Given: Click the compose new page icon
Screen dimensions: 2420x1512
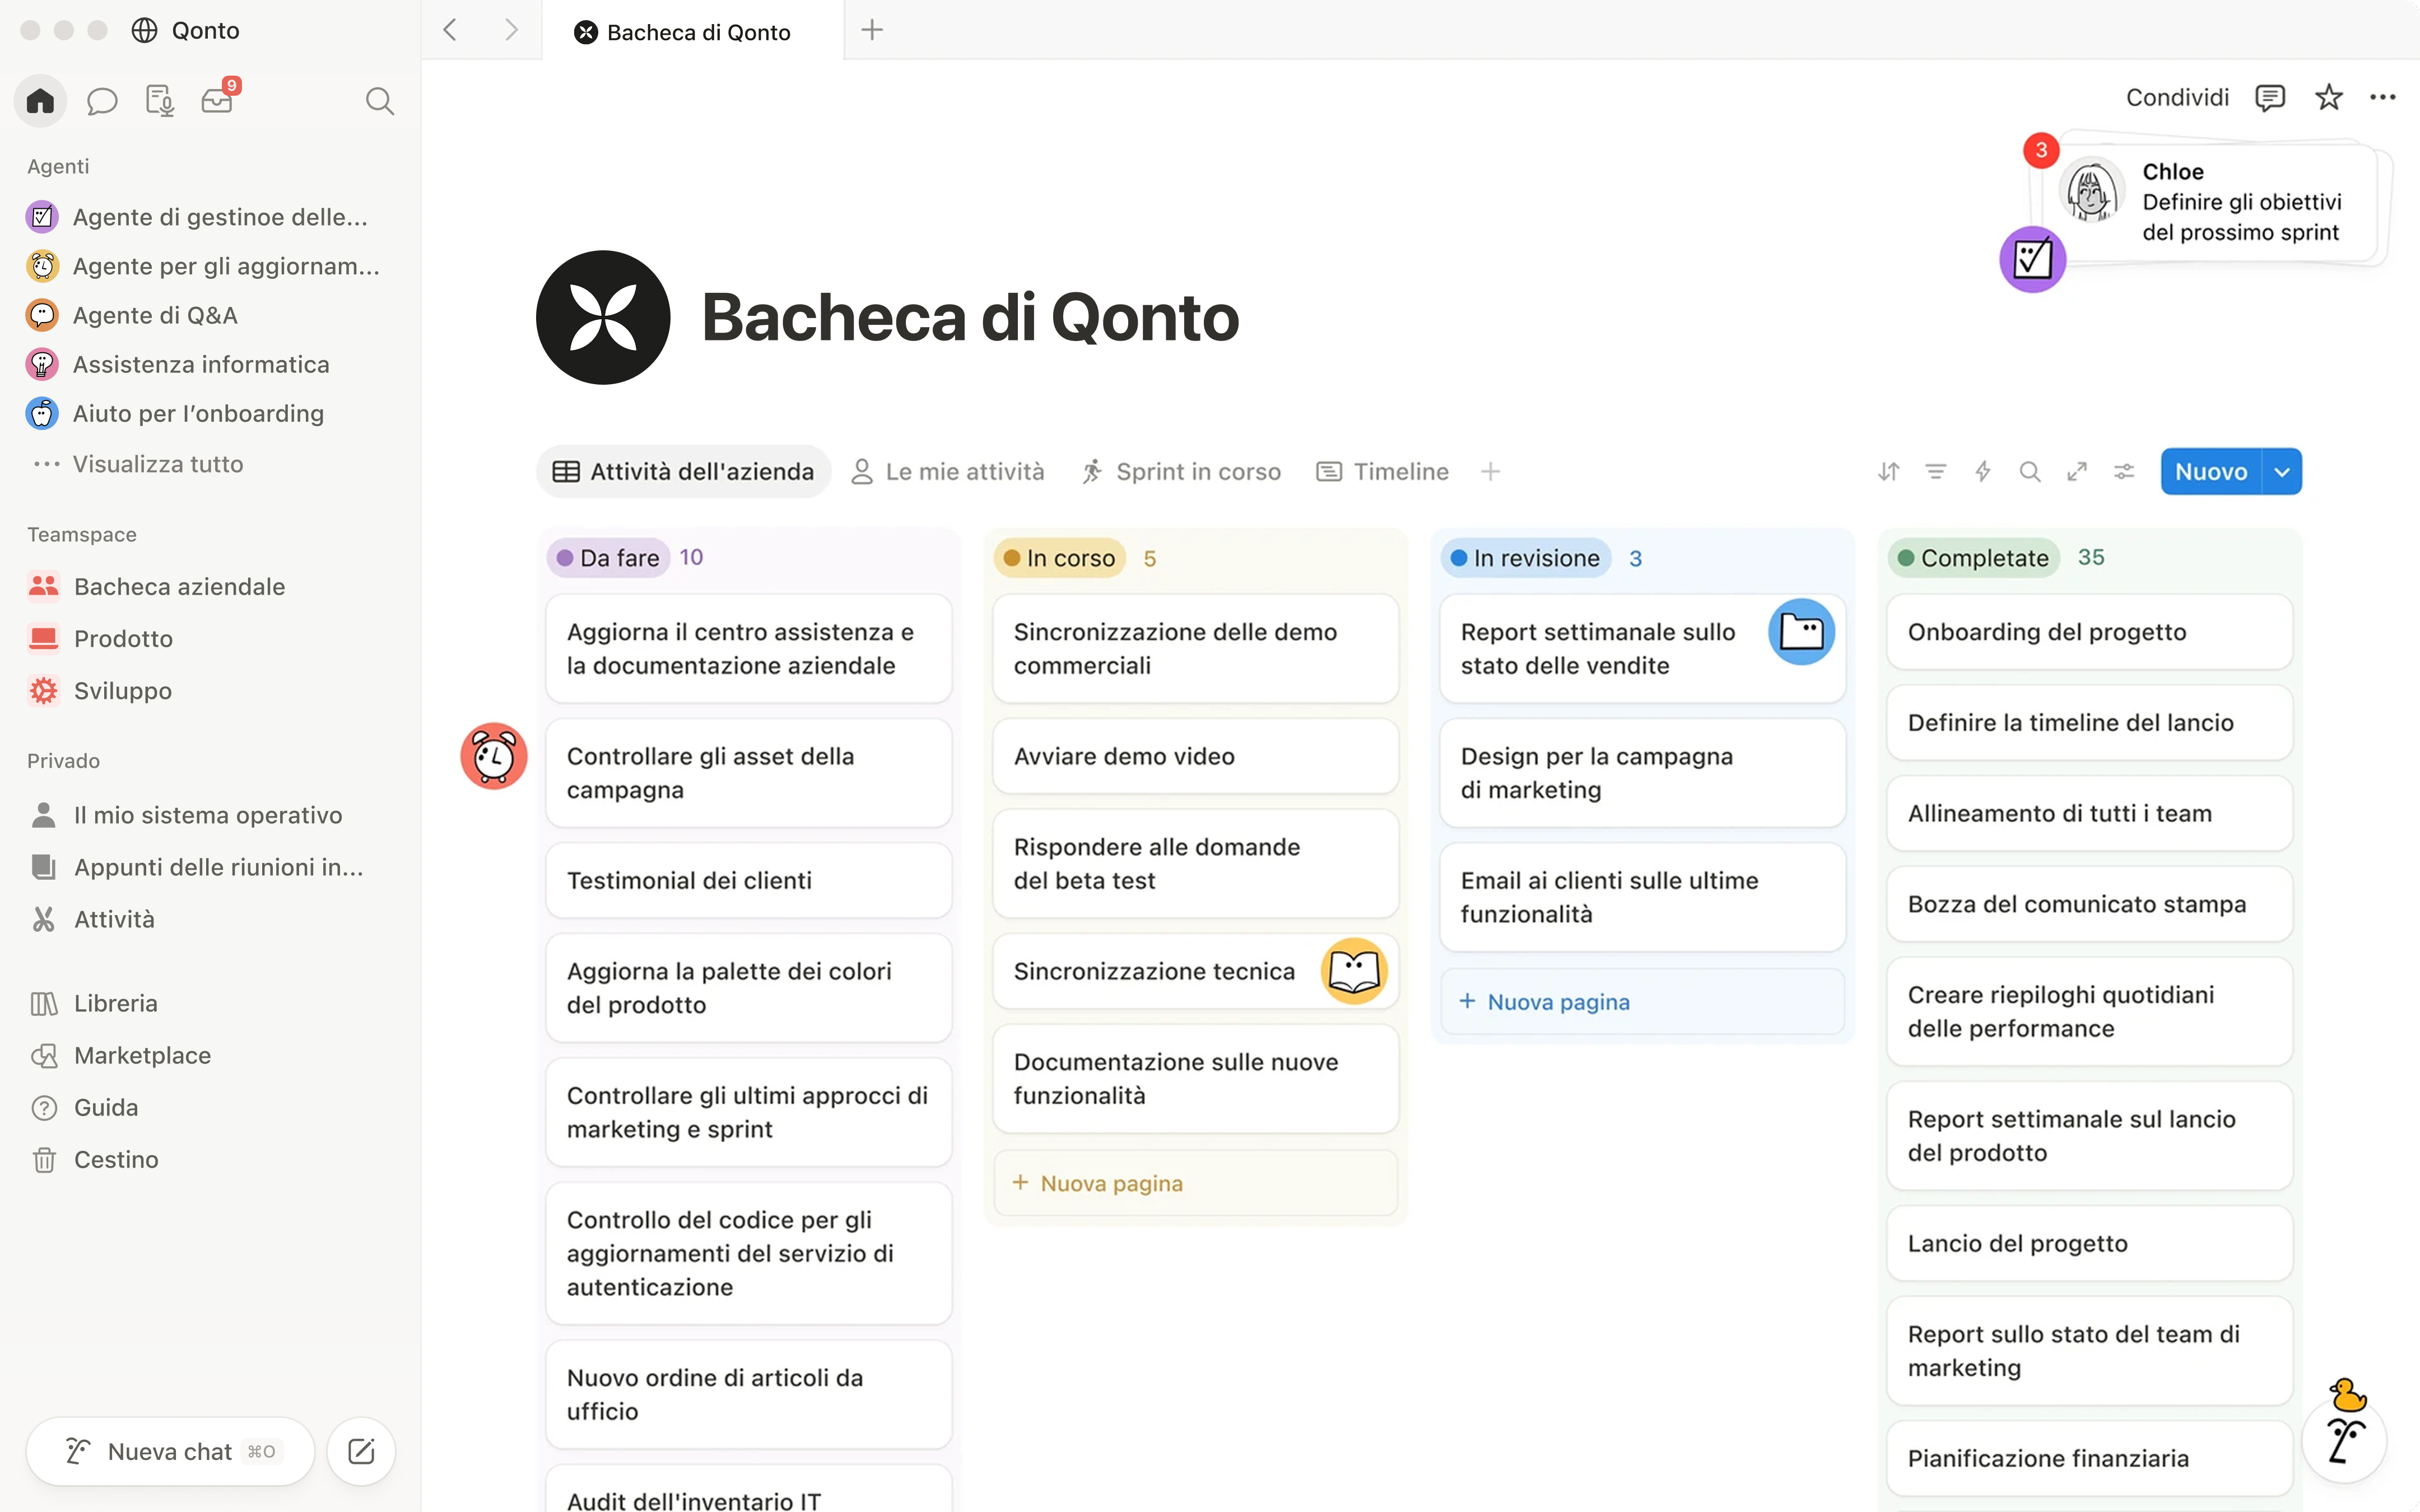Looking at the screenshot, I should [361, 1452].
